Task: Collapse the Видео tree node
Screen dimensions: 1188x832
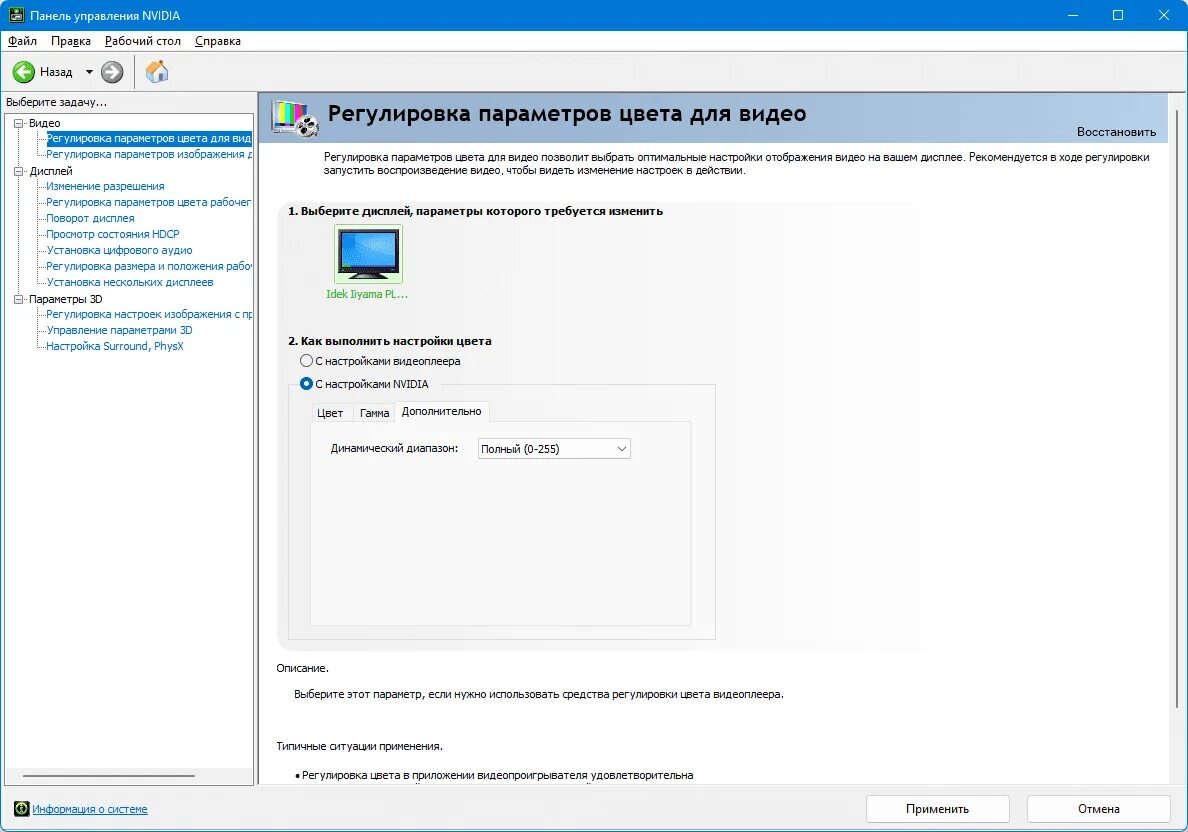Action: pyautogui.click(x=19, y=123)
